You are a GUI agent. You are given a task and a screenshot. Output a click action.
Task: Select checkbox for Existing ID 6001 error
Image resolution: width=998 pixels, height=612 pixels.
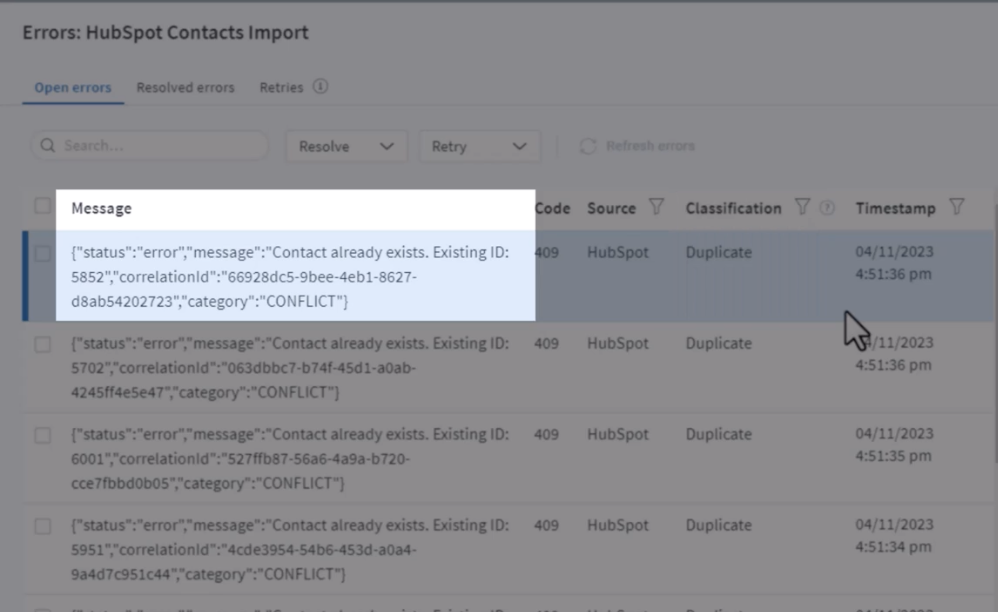click(40, 435)
